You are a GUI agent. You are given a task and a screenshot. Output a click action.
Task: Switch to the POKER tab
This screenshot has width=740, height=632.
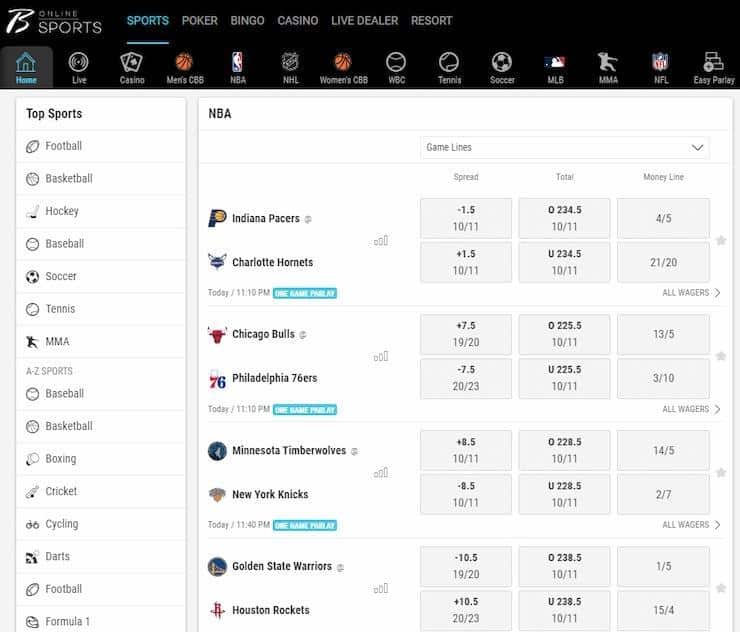pyautogui.click(x=200, y=21)
